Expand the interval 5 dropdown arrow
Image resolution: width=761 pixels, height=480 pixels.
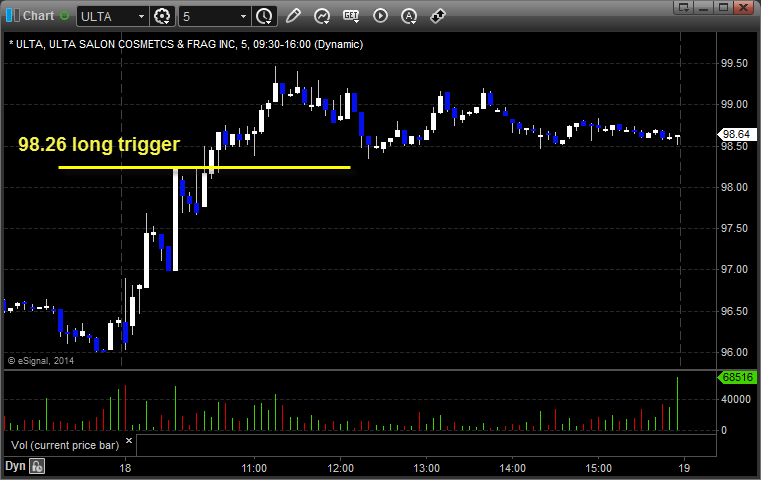(244, 17)
